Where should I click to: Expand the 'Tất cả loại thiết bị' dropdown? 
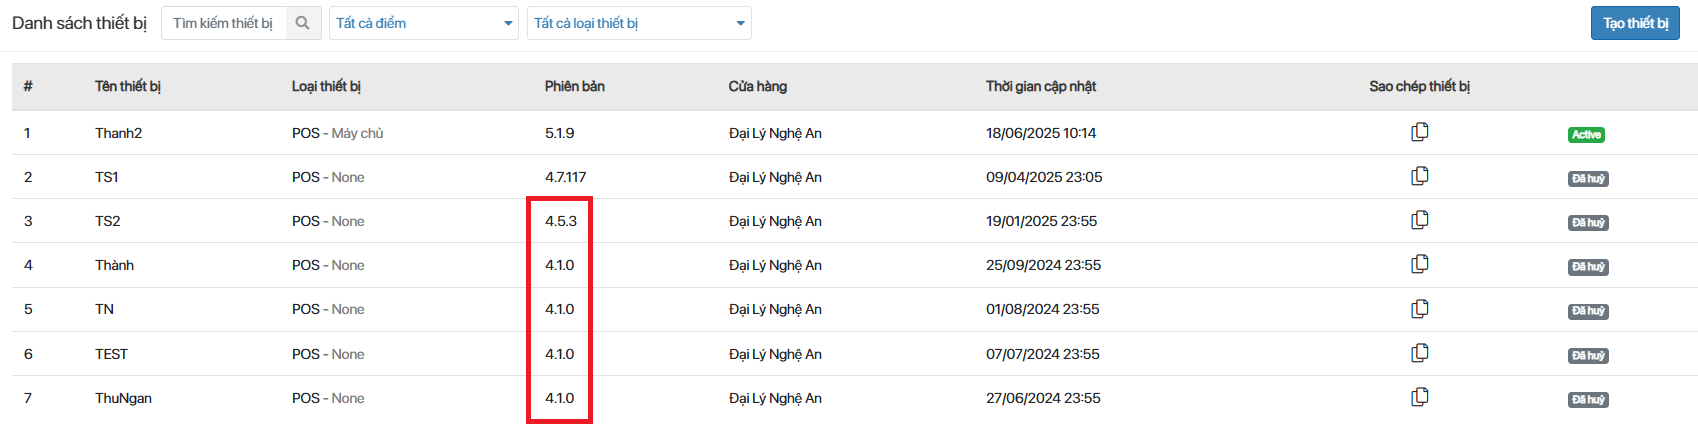pyautogui.click(x=638, y=23)
